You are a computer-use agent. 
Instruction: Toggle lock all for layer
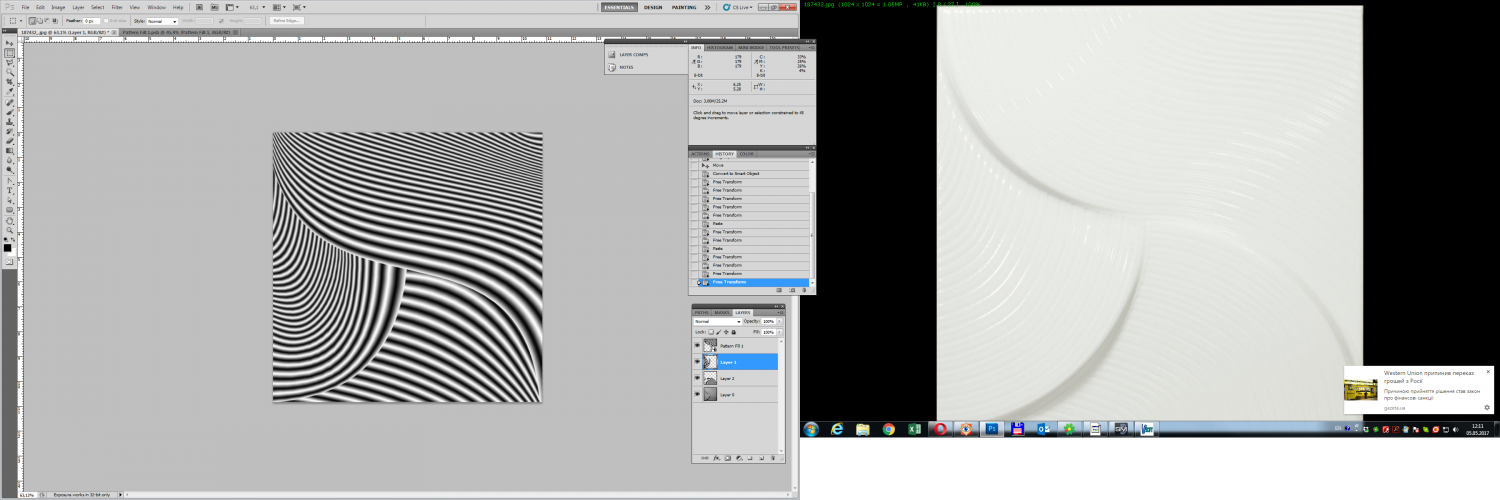733,332
